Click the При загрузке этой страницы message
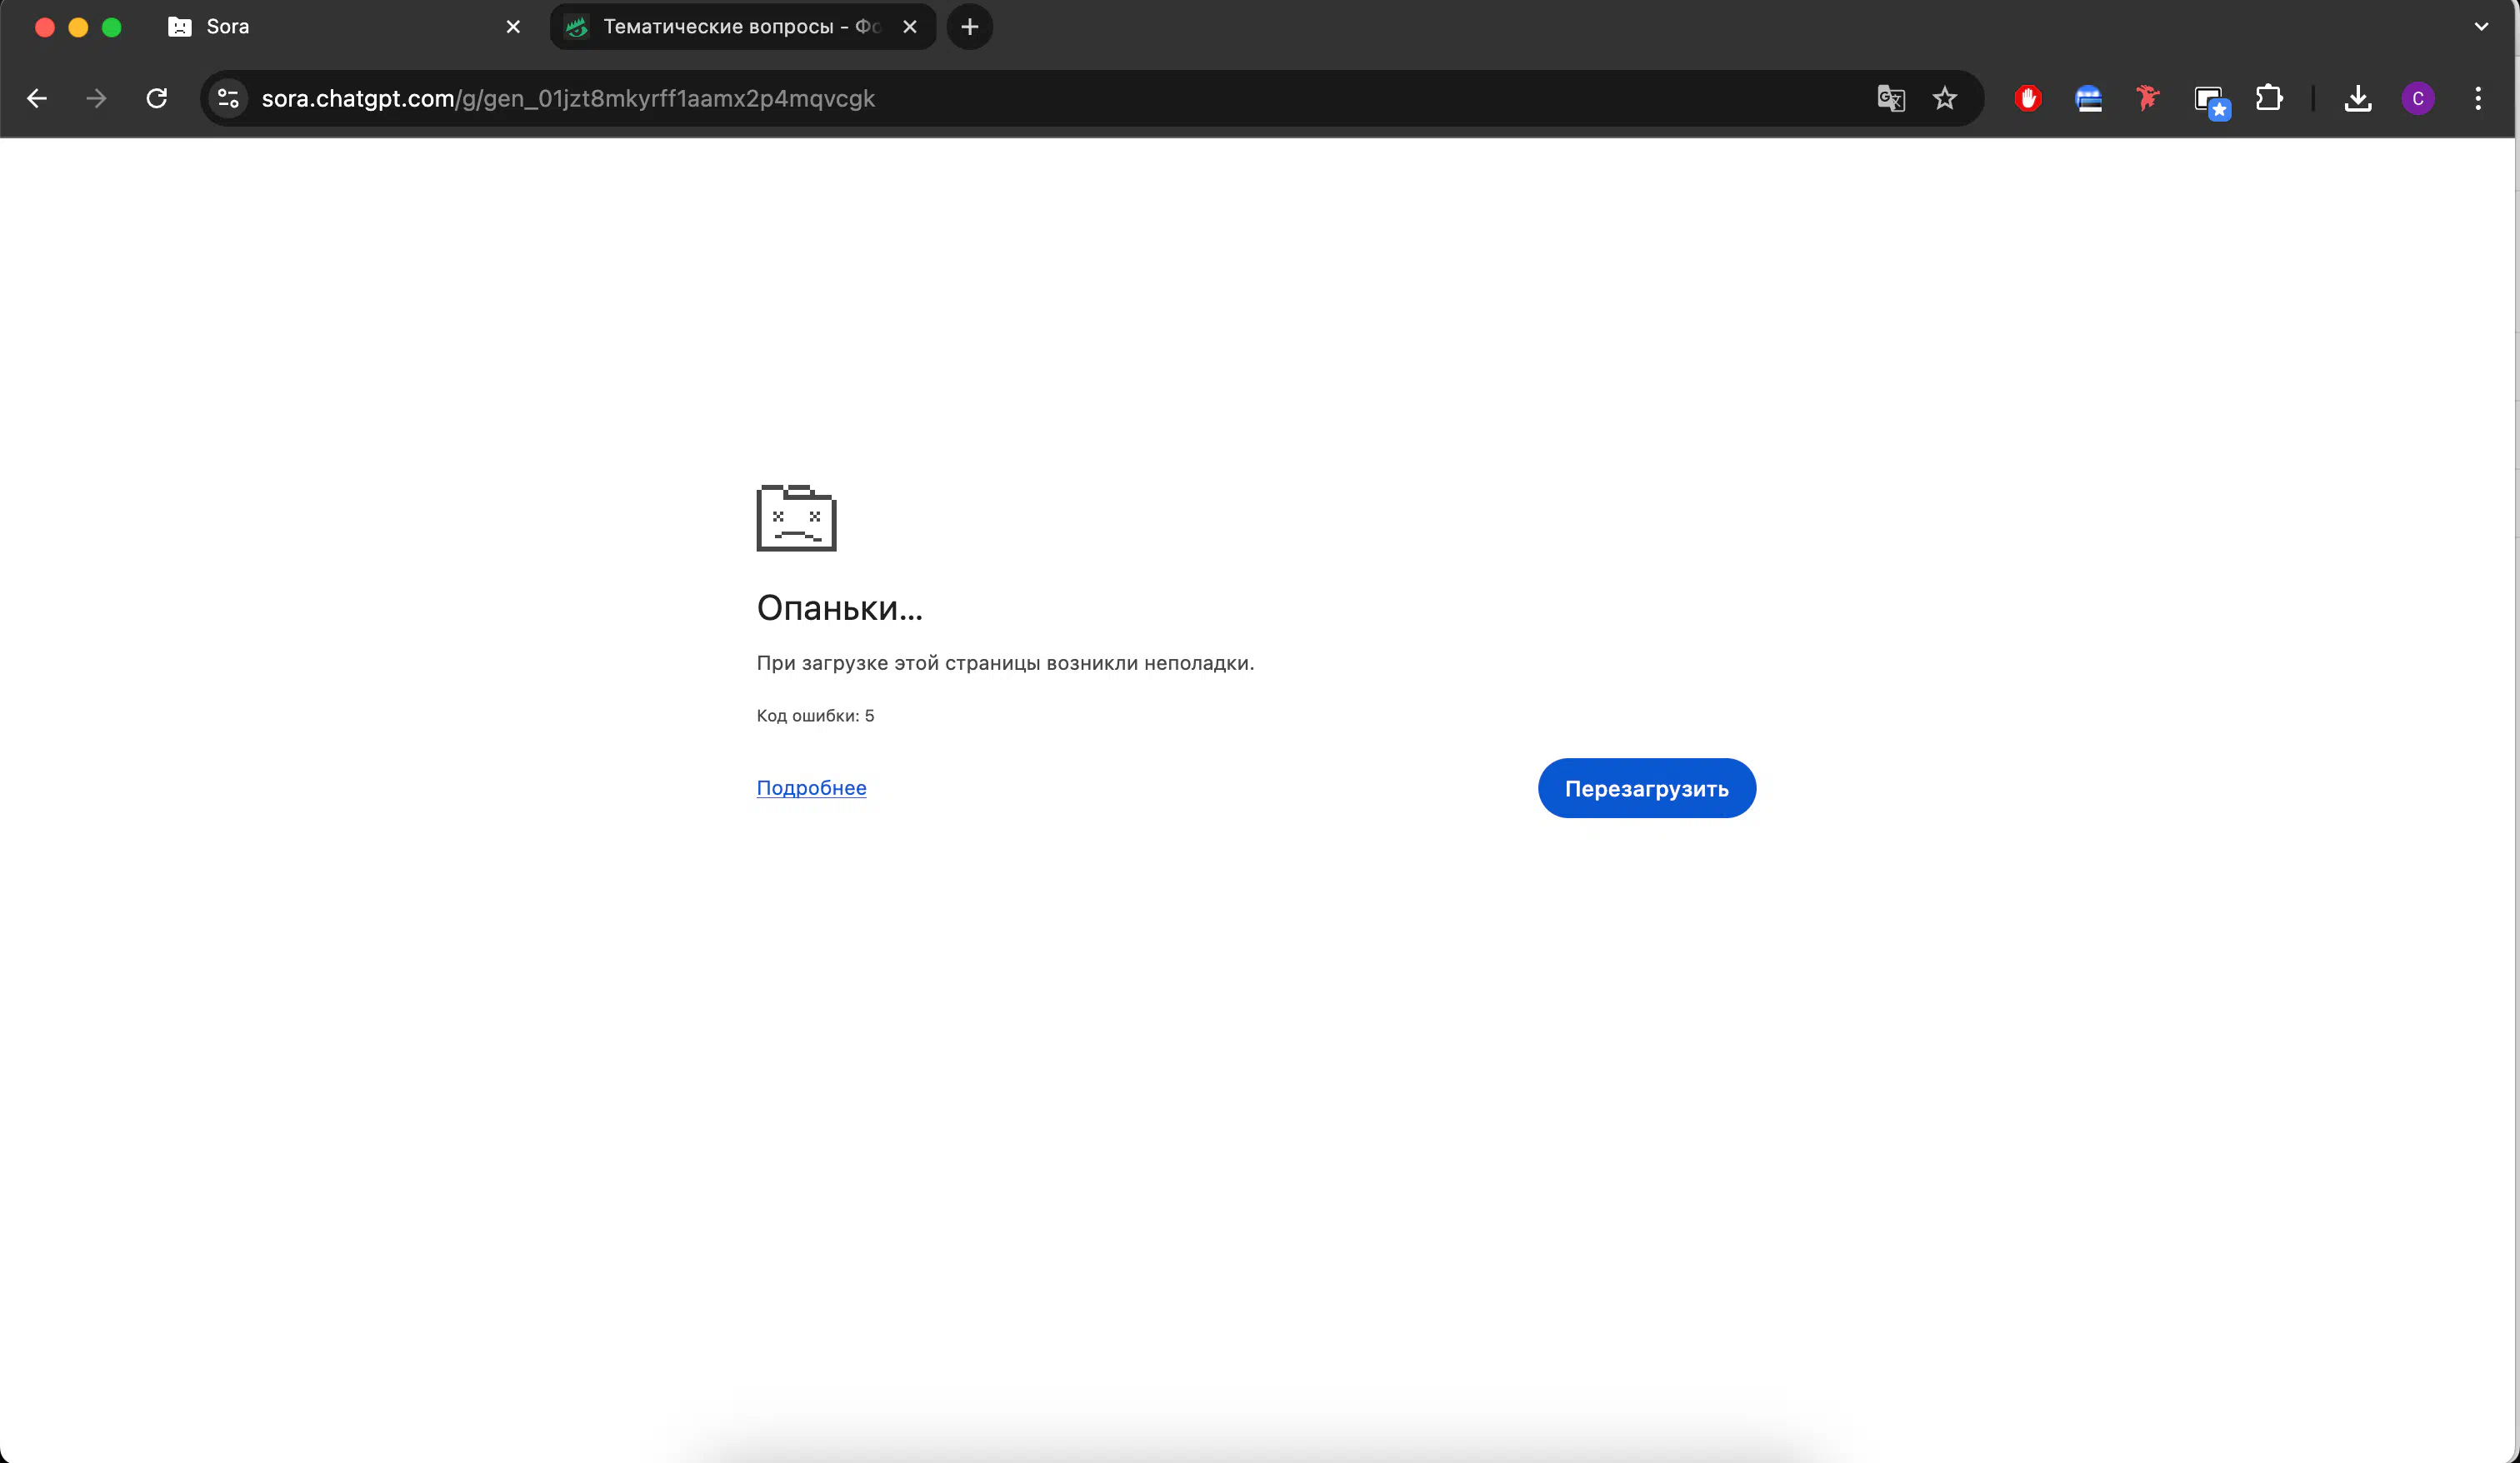Image resolution: width=2520 pixels, height=1463 pixels. [x=1005, y=663]
